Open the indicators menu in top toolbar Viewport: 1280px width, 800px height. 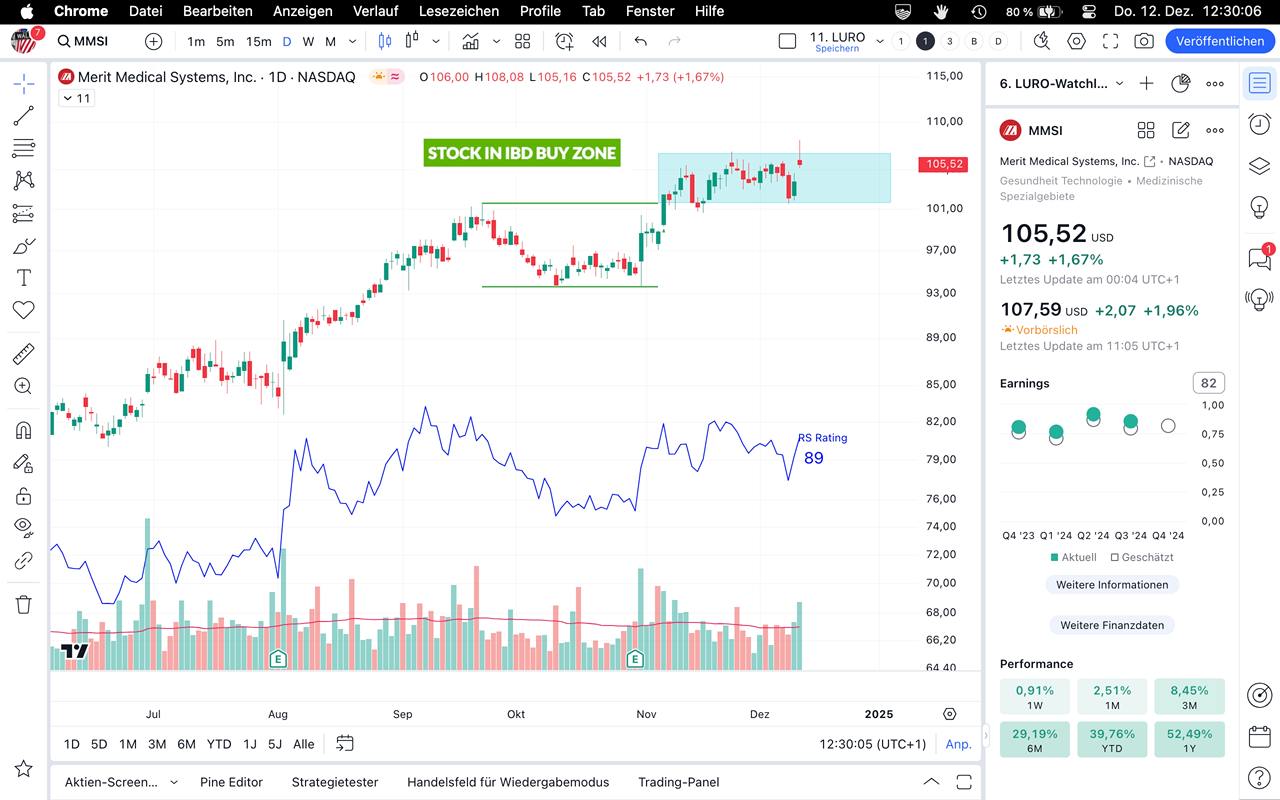(x=470, y=41)
